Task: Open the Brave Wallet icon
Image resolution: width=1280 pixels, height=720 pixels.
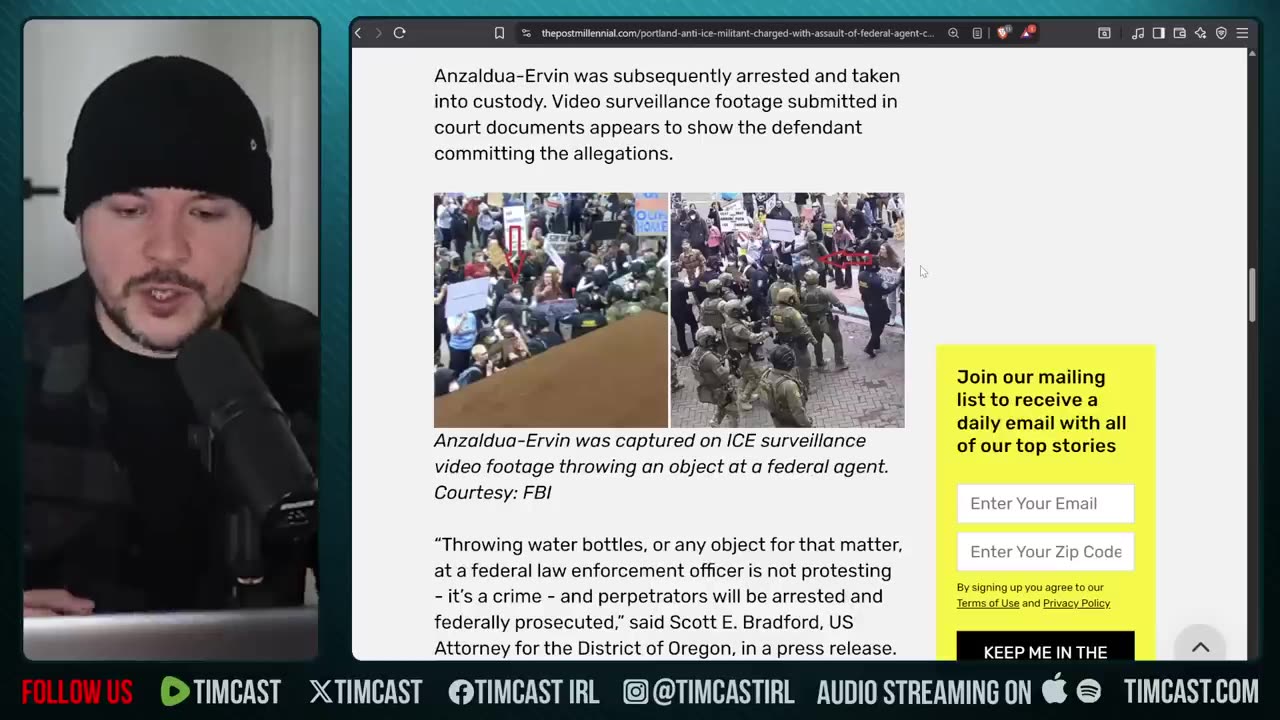Action: tap(1179, 33)
